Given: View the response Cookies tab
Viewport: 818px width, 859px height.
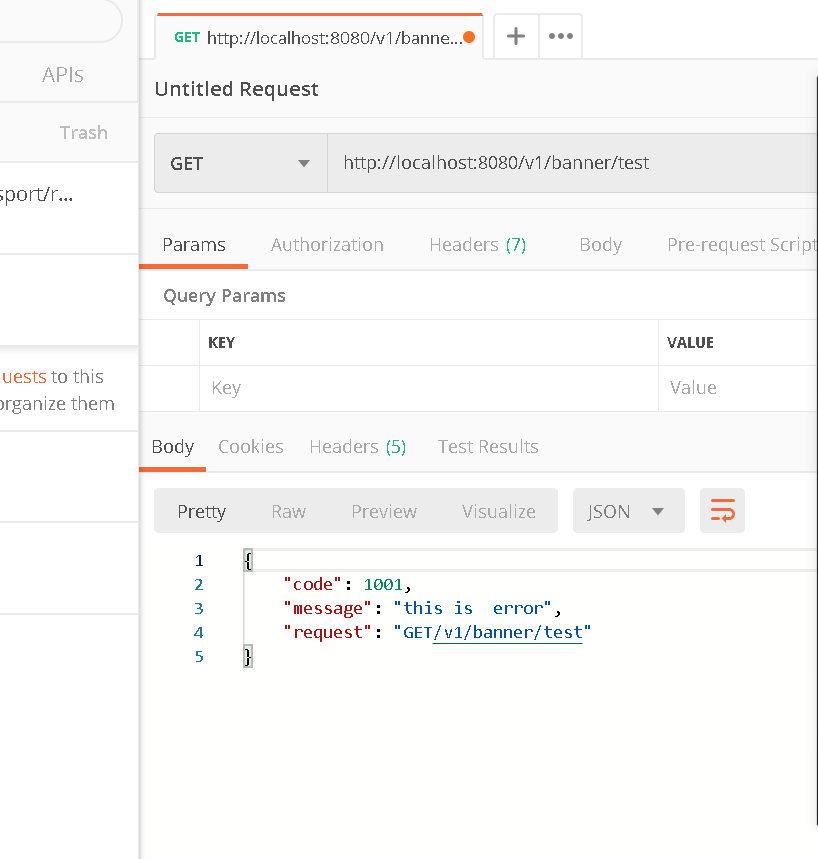Looking at the screenshot, I should click(251, 447).
